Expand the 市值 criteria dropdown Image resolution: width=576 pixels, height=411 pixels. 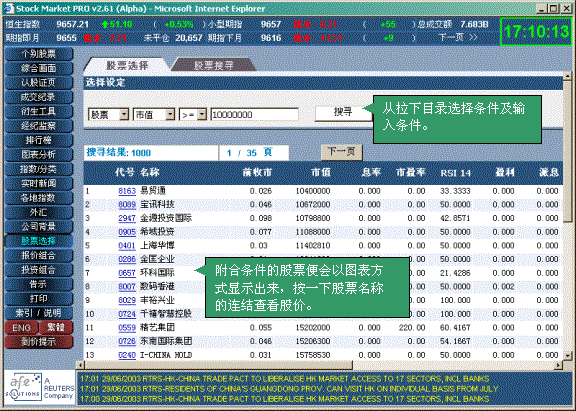154,115
